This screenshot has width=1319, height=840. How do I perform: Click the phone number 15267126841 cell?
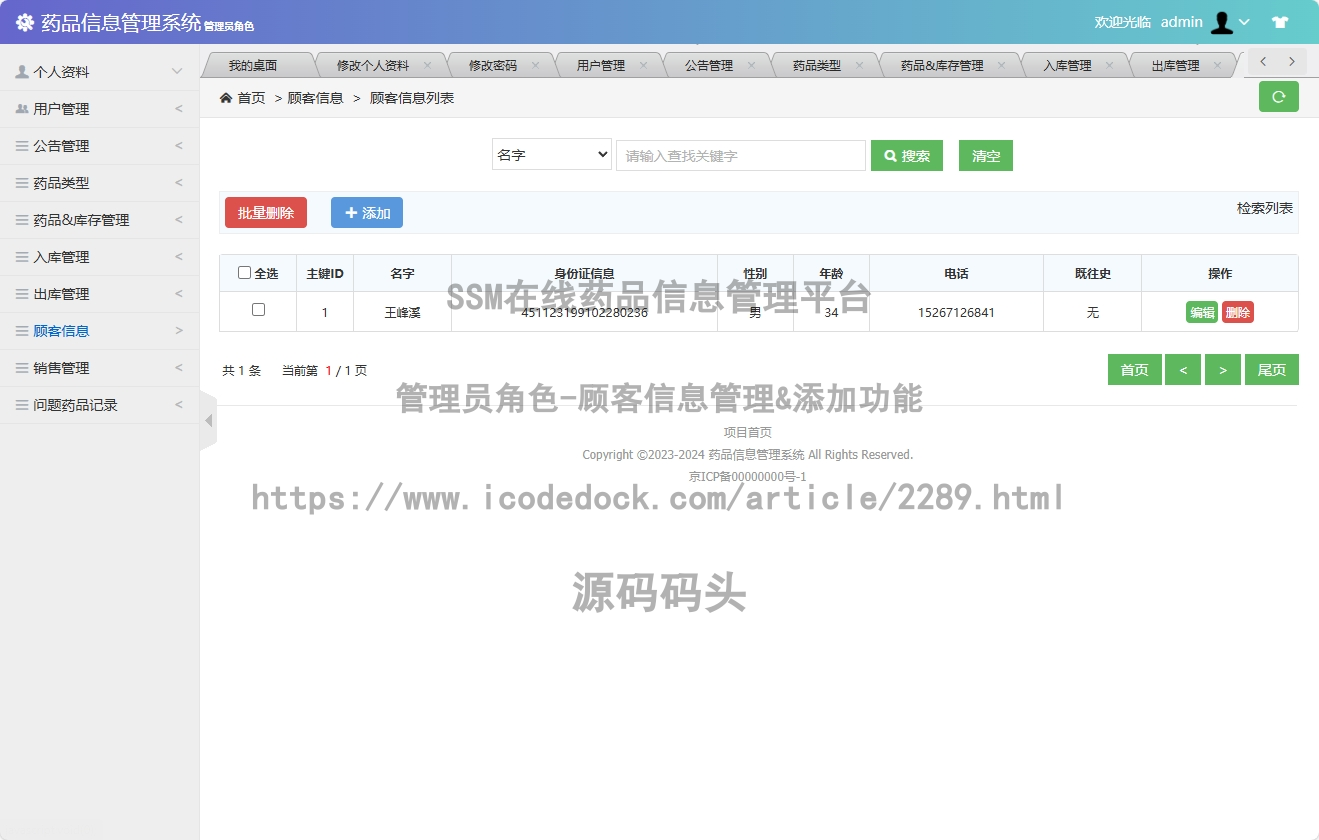[956, 312]
